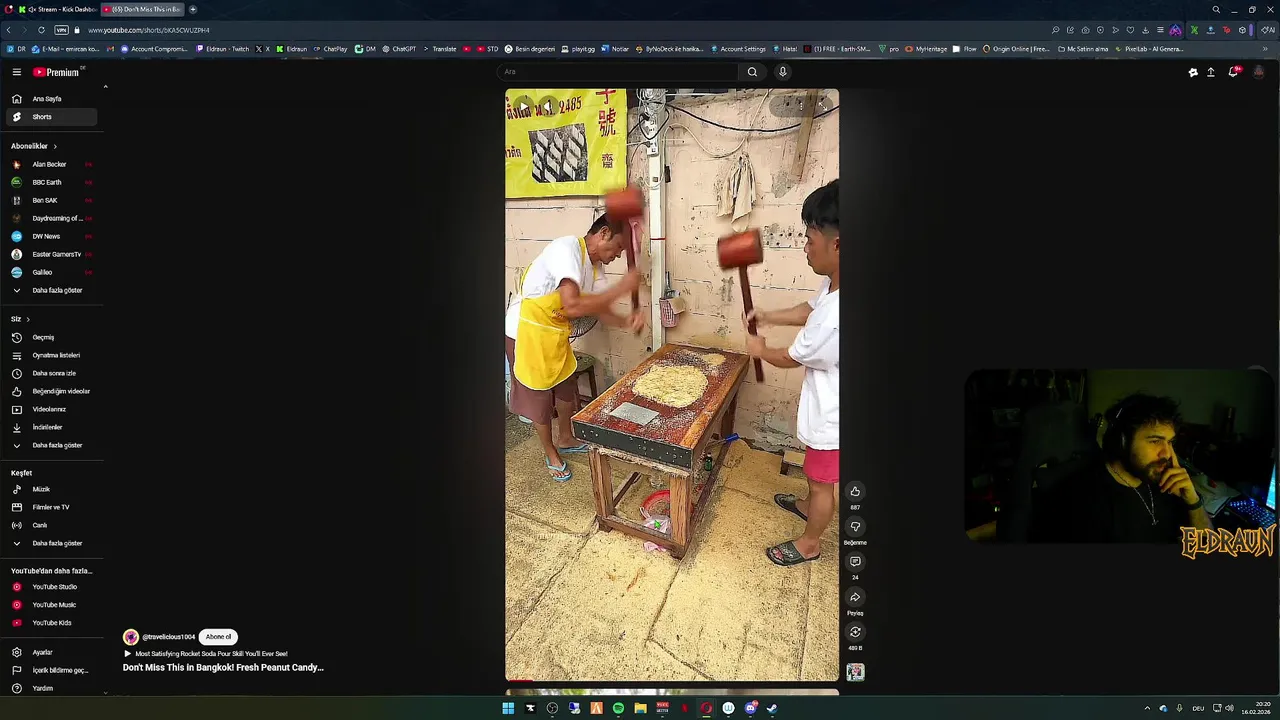Show hidden system tray icons
This screenshot has height=720, width=1280.
(x=1147, y=708)
